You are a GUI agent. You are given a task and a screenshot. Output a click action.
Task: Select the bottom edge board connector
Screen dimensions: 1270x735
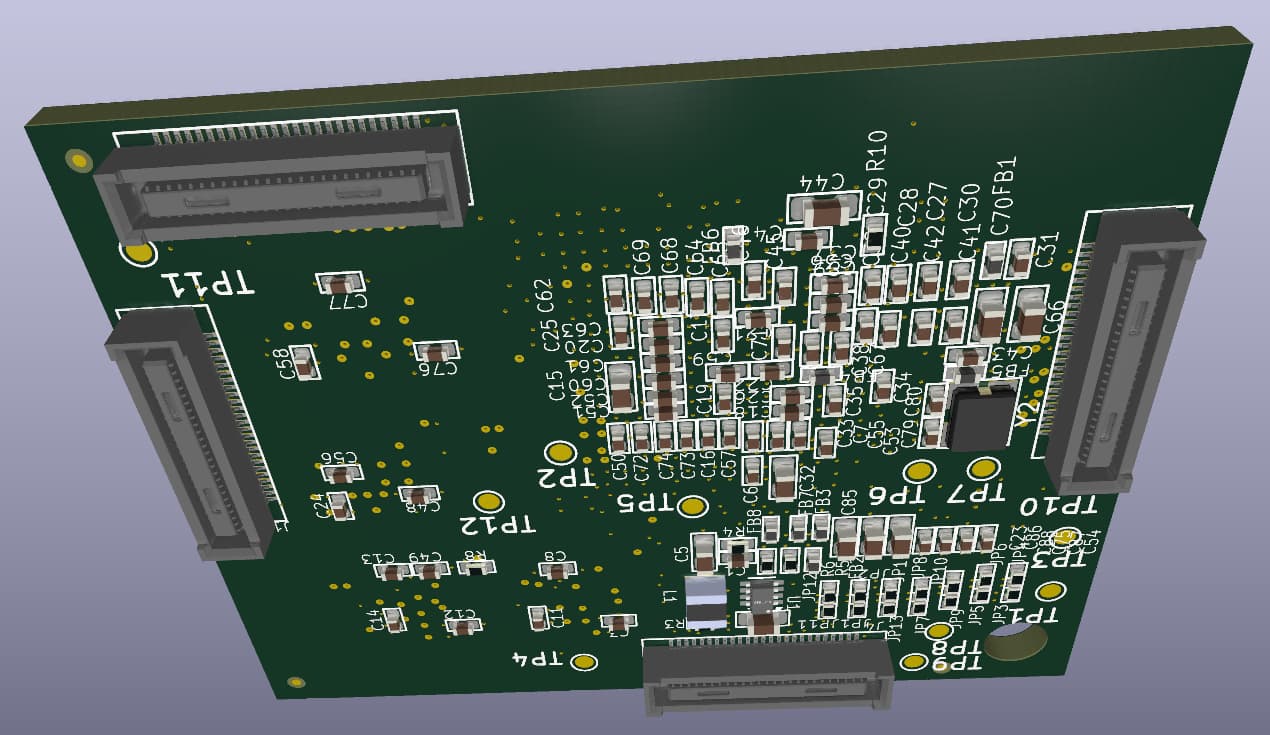coord(768,677)
